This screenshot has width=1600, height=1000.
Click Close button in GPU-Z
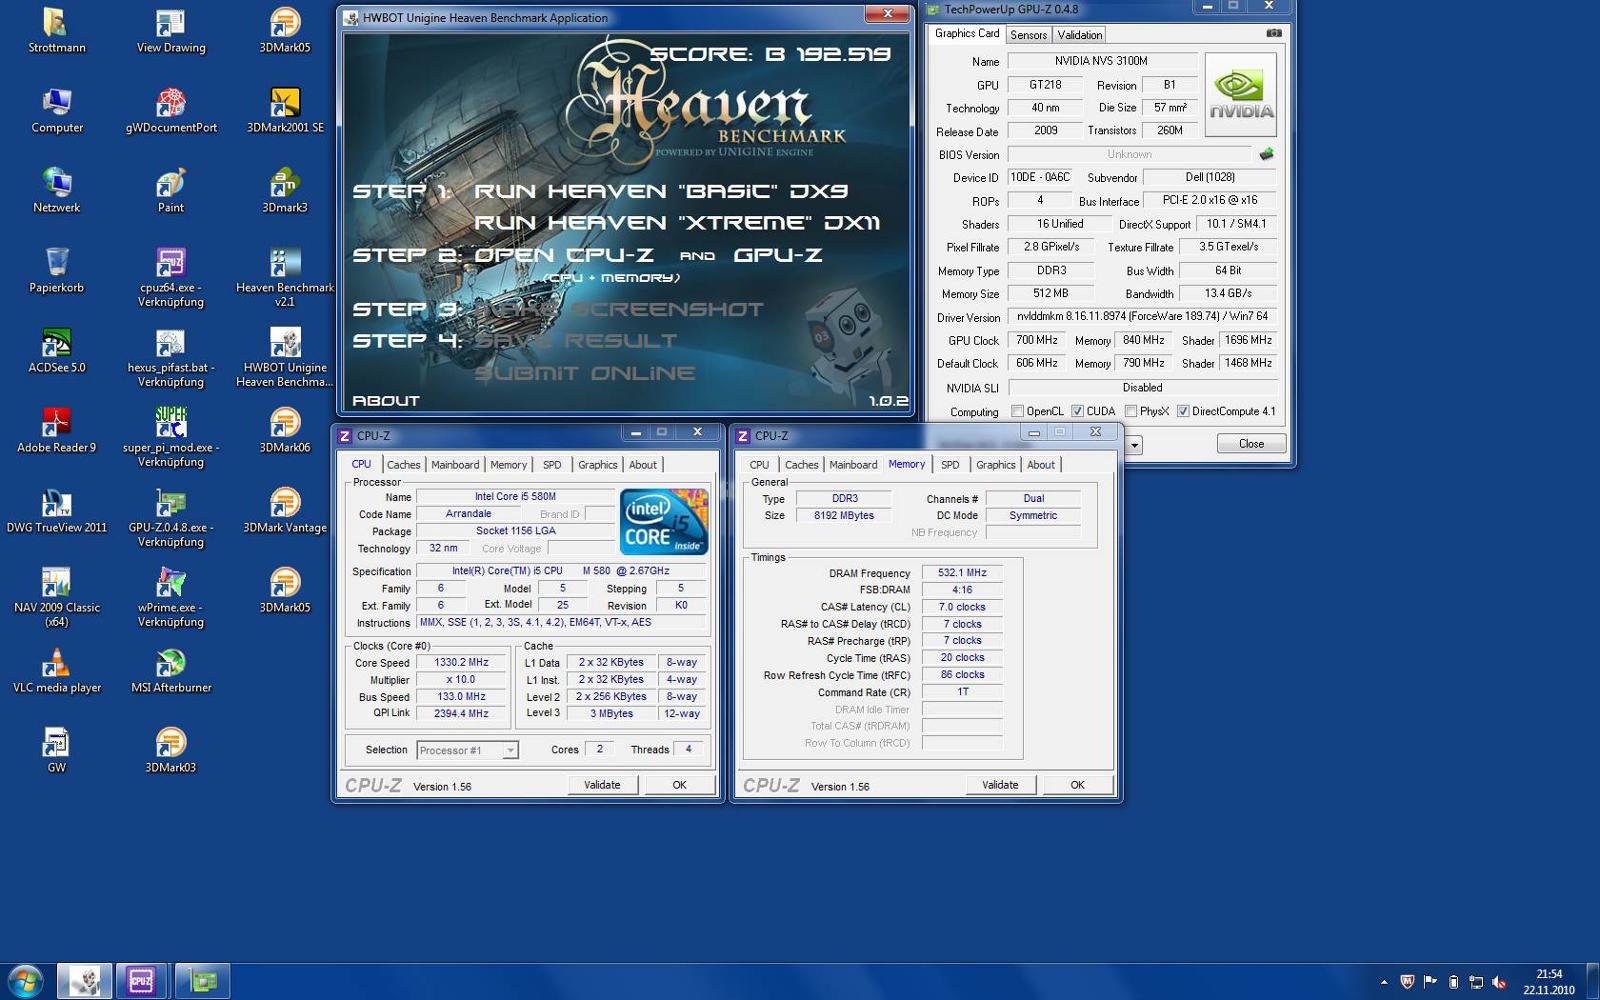(1251, 444)
